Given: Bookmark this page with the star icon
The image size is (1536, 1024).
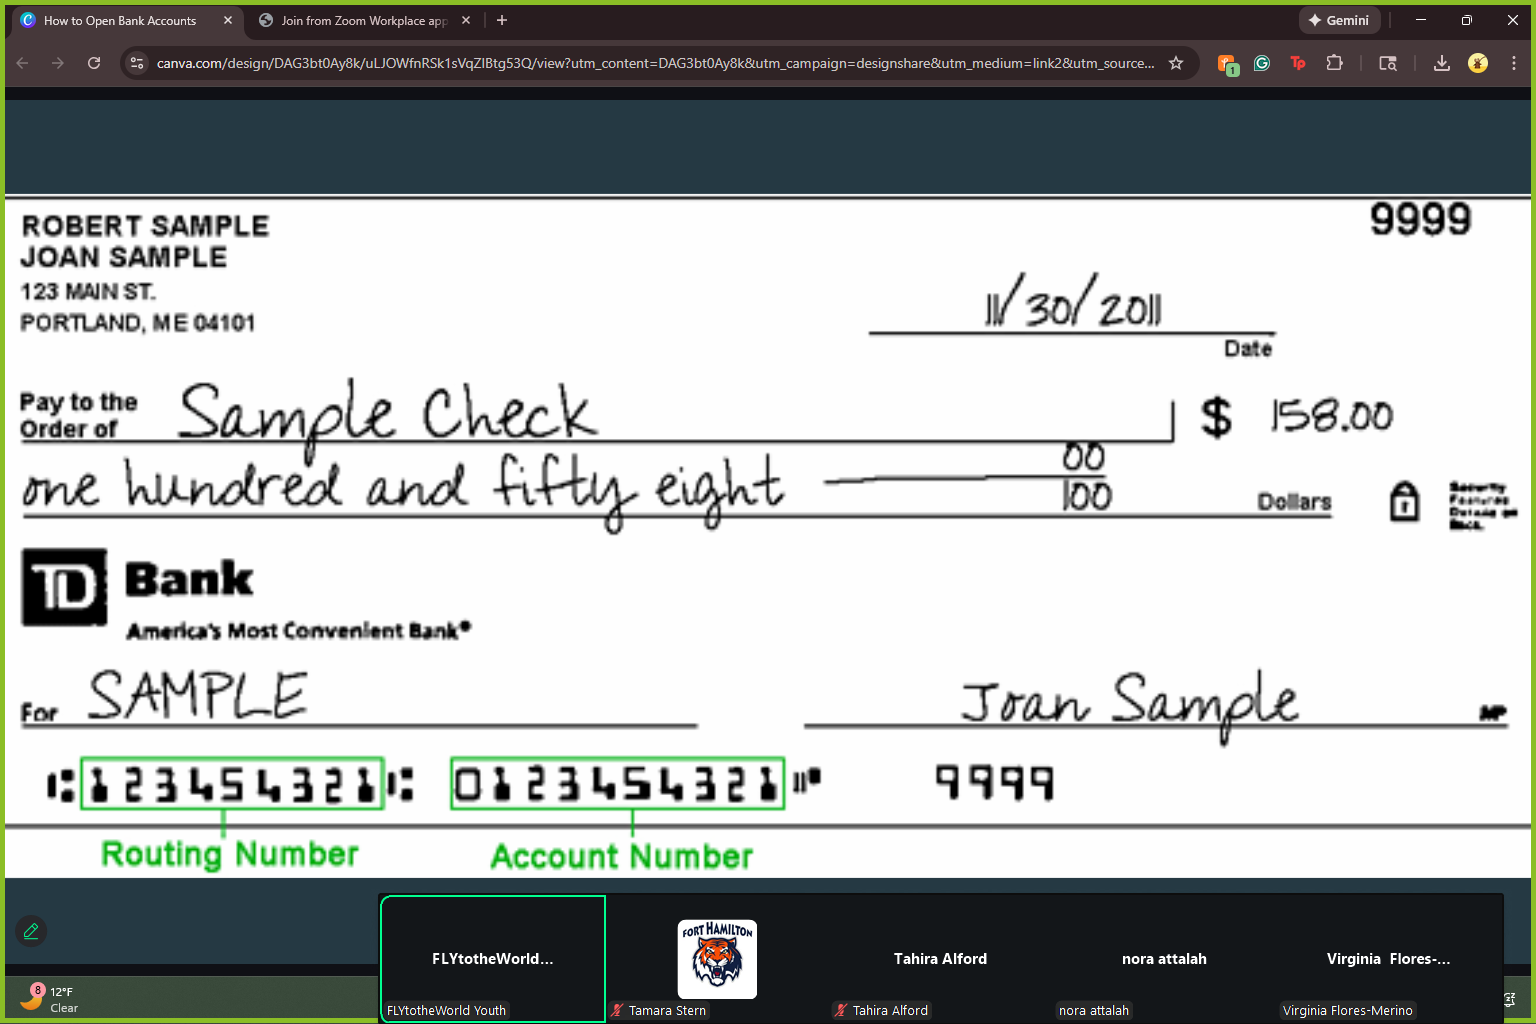Looking at the screenshot, I should 1176,63.
